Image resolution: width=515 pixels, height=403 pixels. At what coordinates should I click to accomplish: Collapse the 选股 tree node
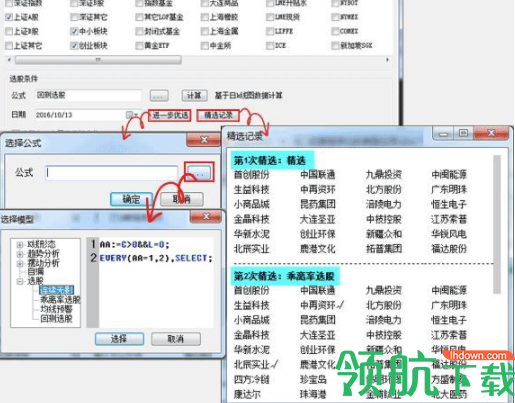(20, 282)
